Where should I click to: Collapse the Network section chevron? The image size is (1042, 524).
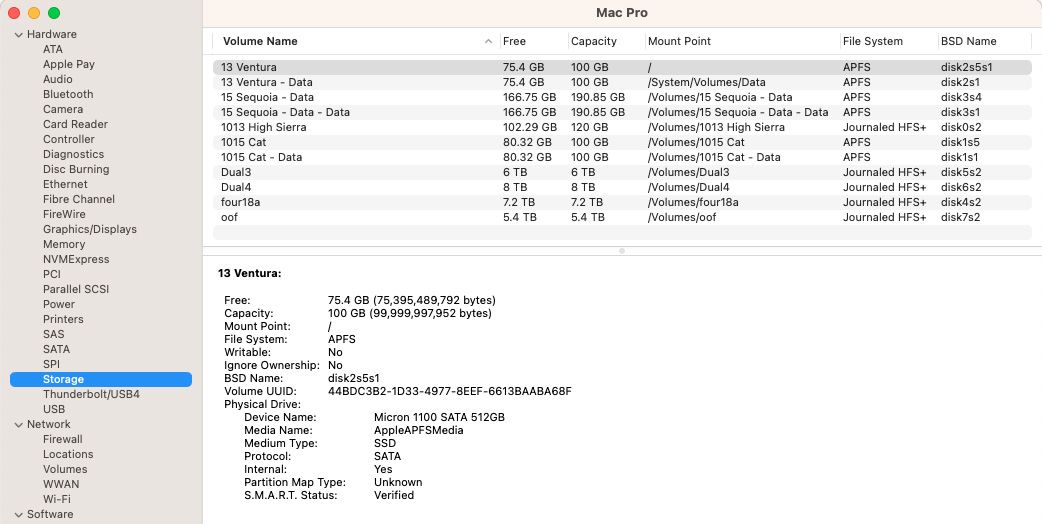coord(18,424)
